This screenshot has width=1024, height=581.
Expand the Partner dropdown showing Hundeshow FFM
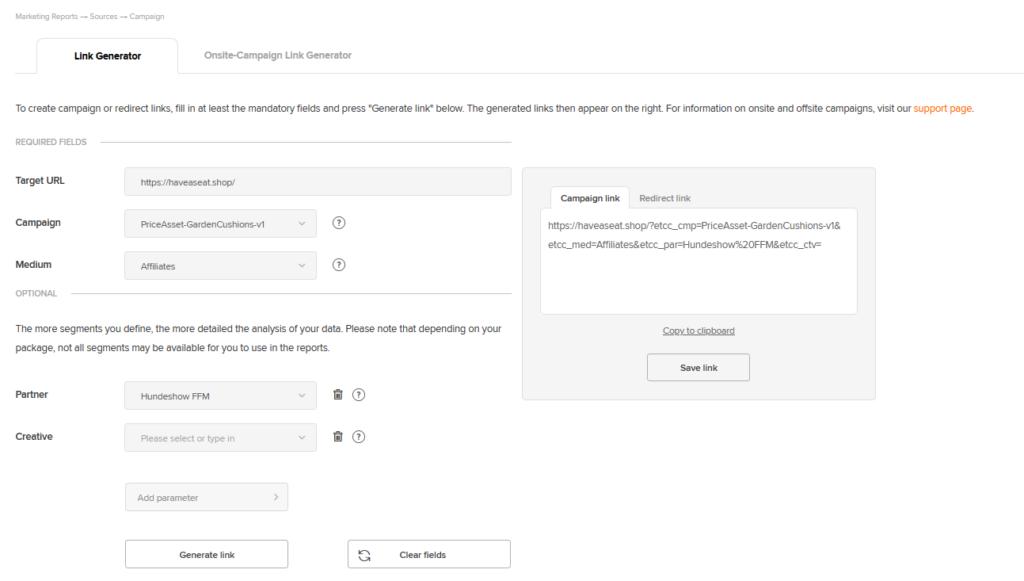click(221, 396)
